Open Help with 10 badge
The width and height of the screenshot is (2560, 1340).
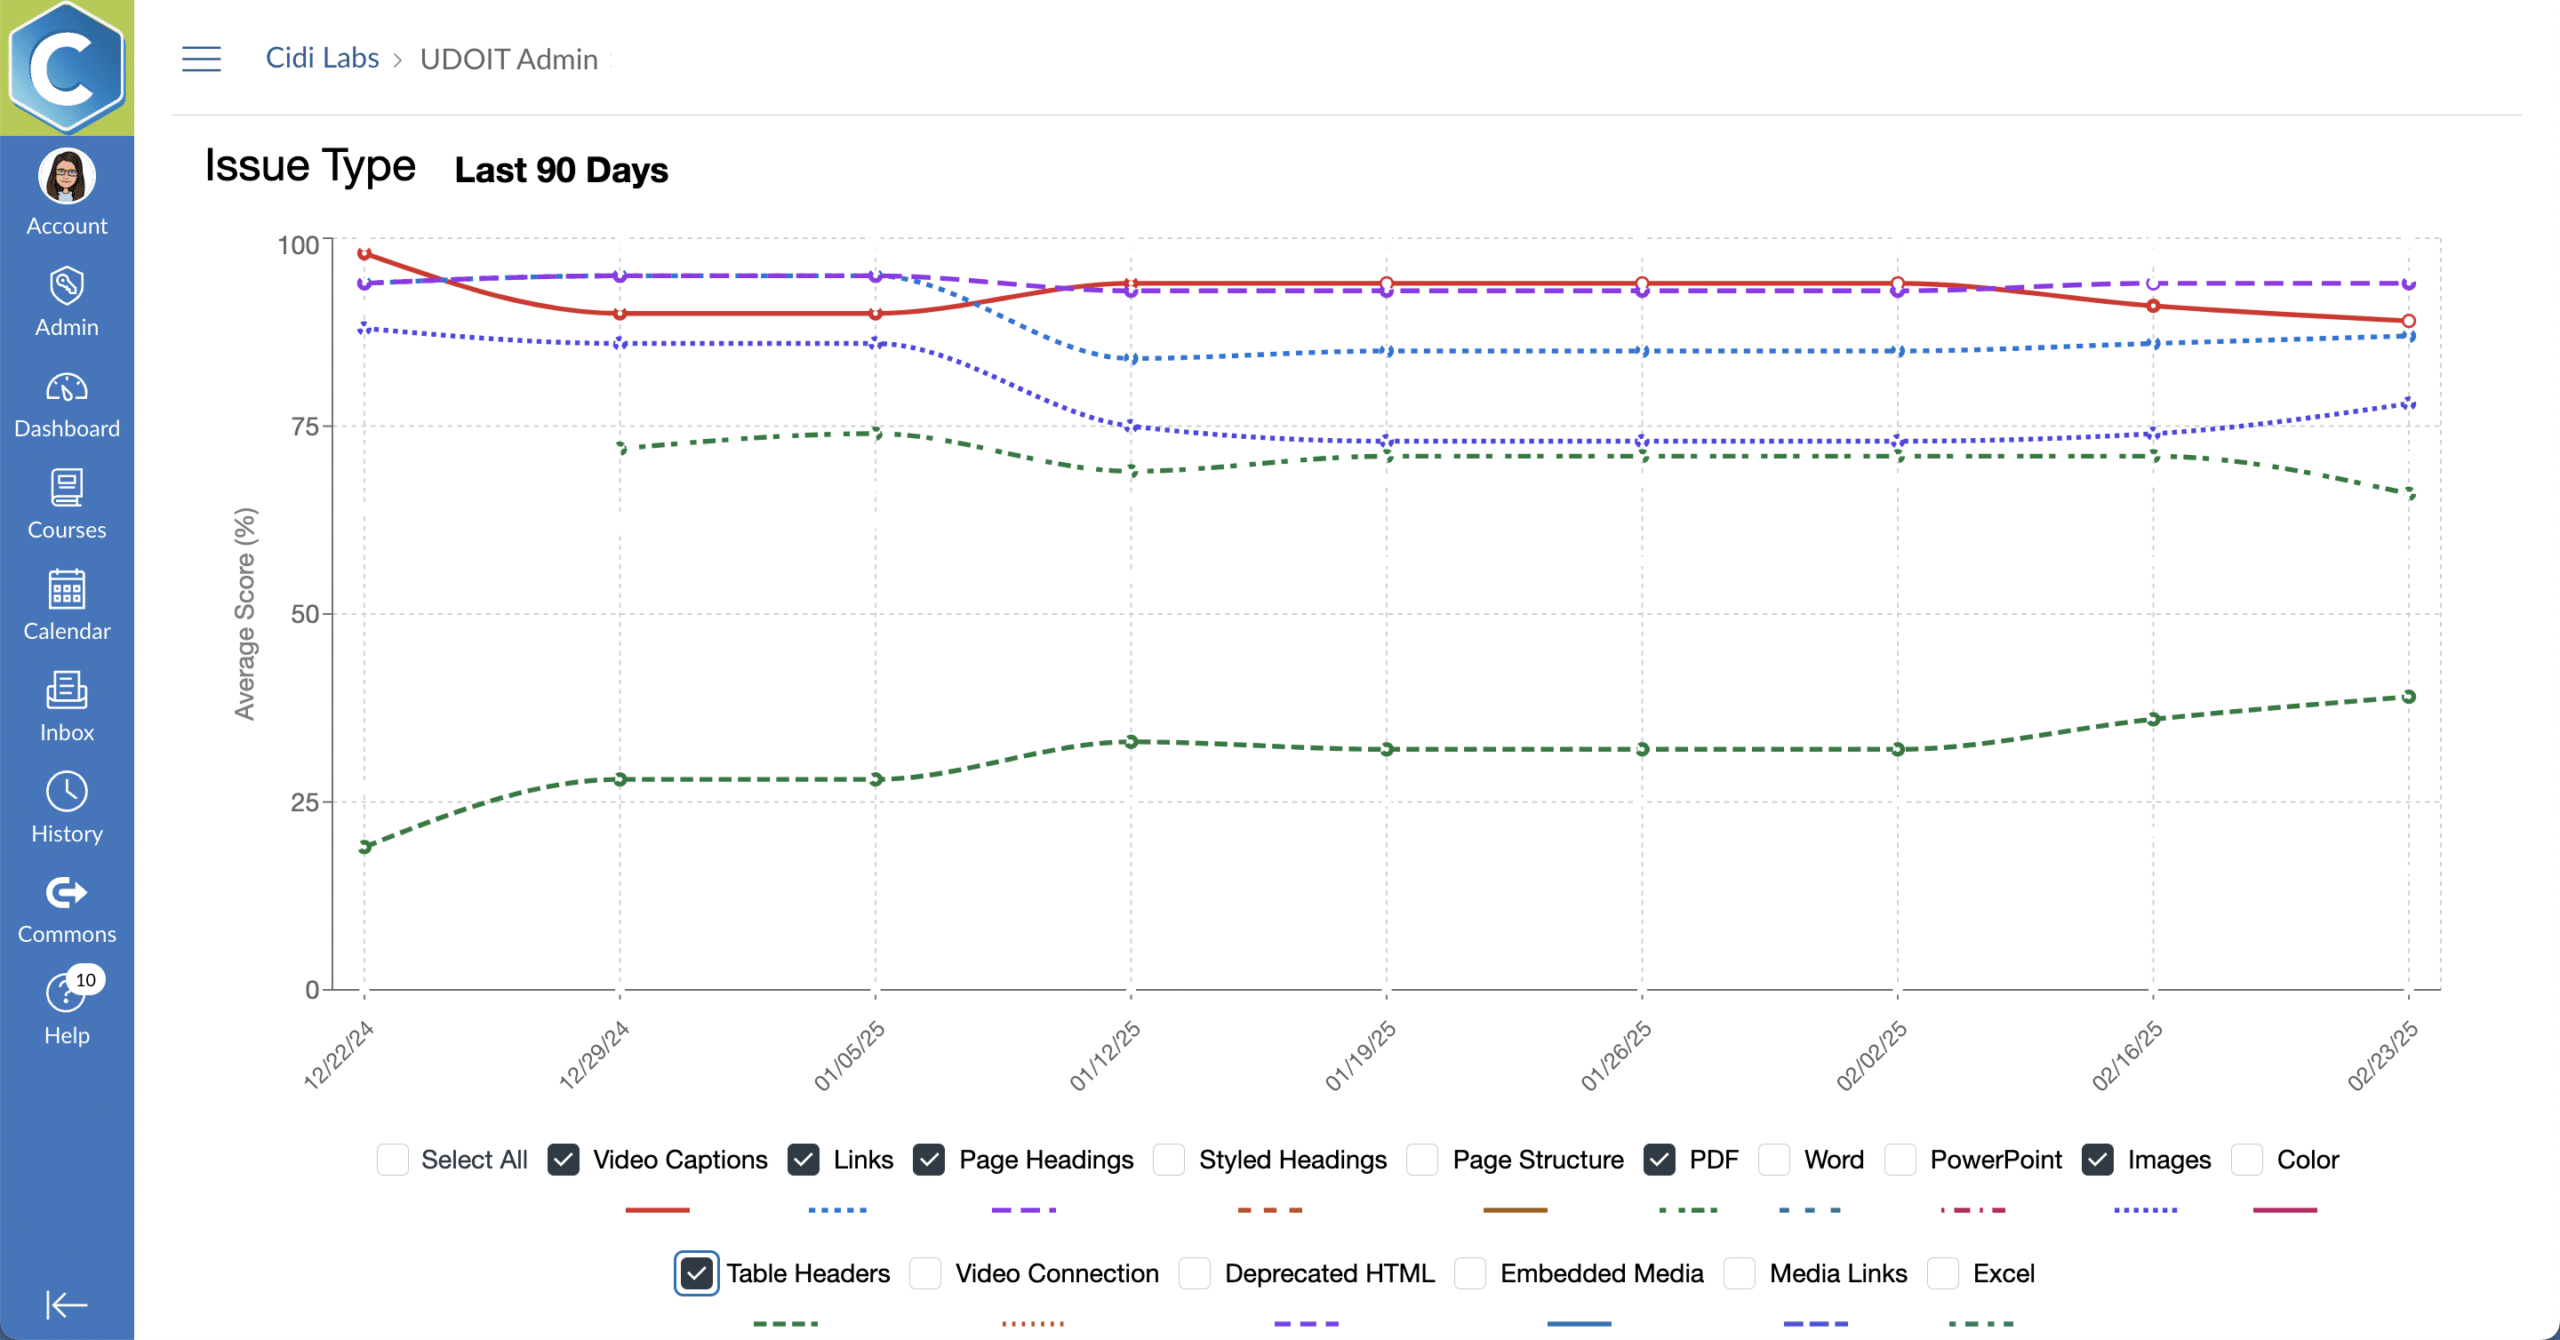[66, 994]
